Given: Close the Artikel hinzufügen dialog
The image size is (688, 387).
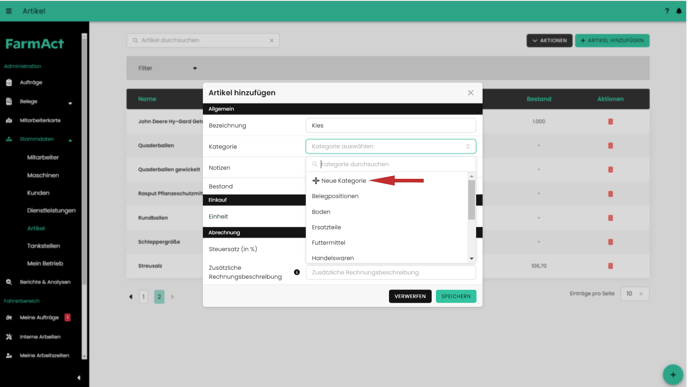Looking at the screenshot, I should (x=470, y=93).
